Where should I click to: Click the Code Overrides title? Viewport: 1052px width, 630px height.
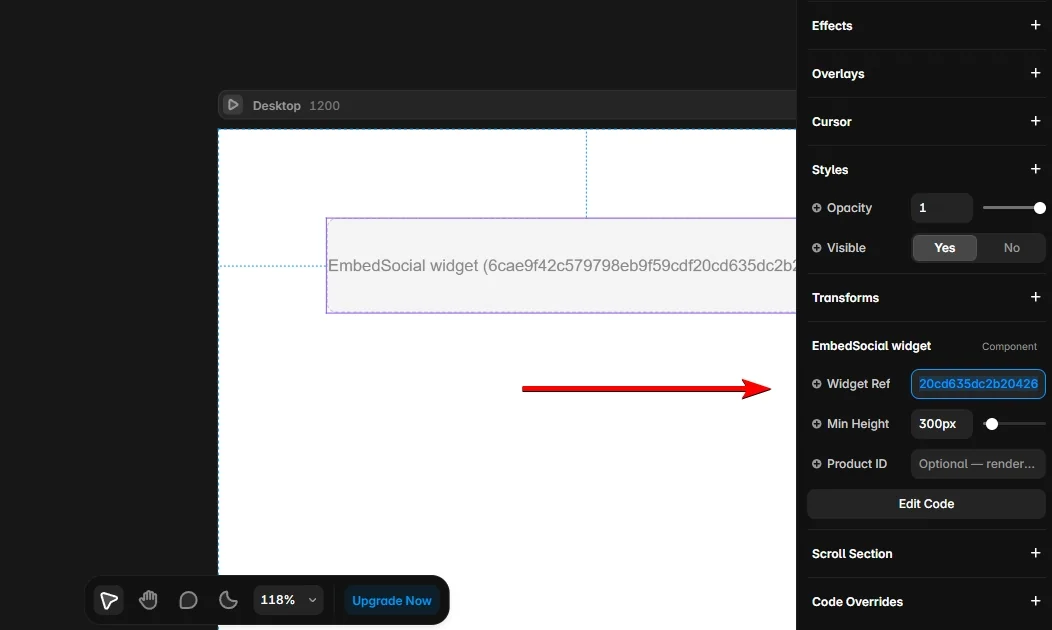pyautogui.click(x=857, y=602)
